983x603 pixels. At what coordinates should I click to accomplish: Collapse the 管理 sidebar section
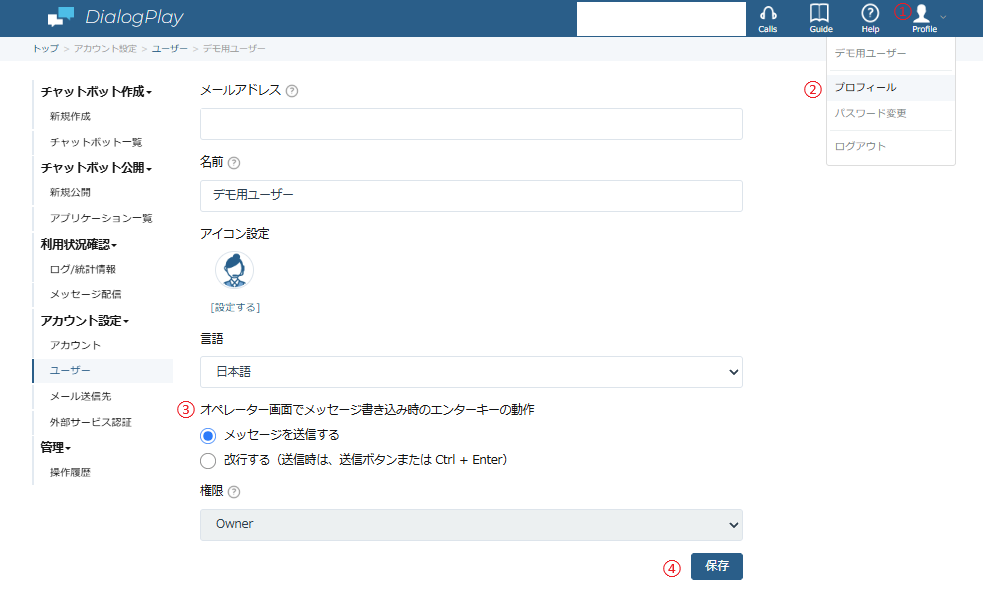56,448
